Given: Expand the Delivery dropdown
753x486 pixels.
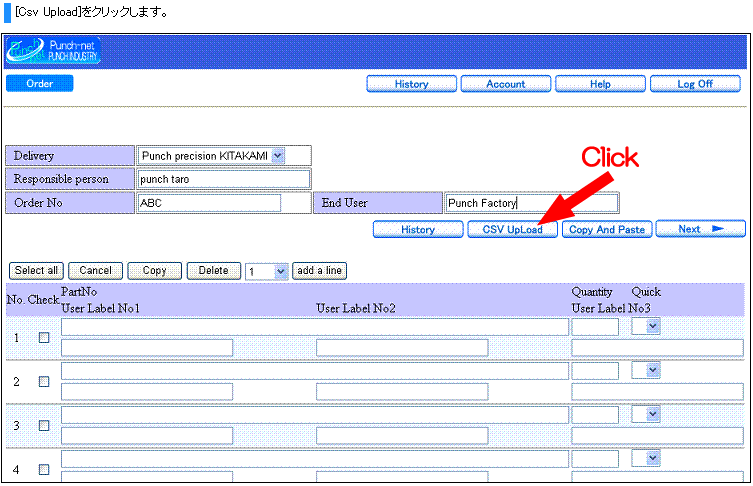Looking at the screenshot, I should (278, 156).
